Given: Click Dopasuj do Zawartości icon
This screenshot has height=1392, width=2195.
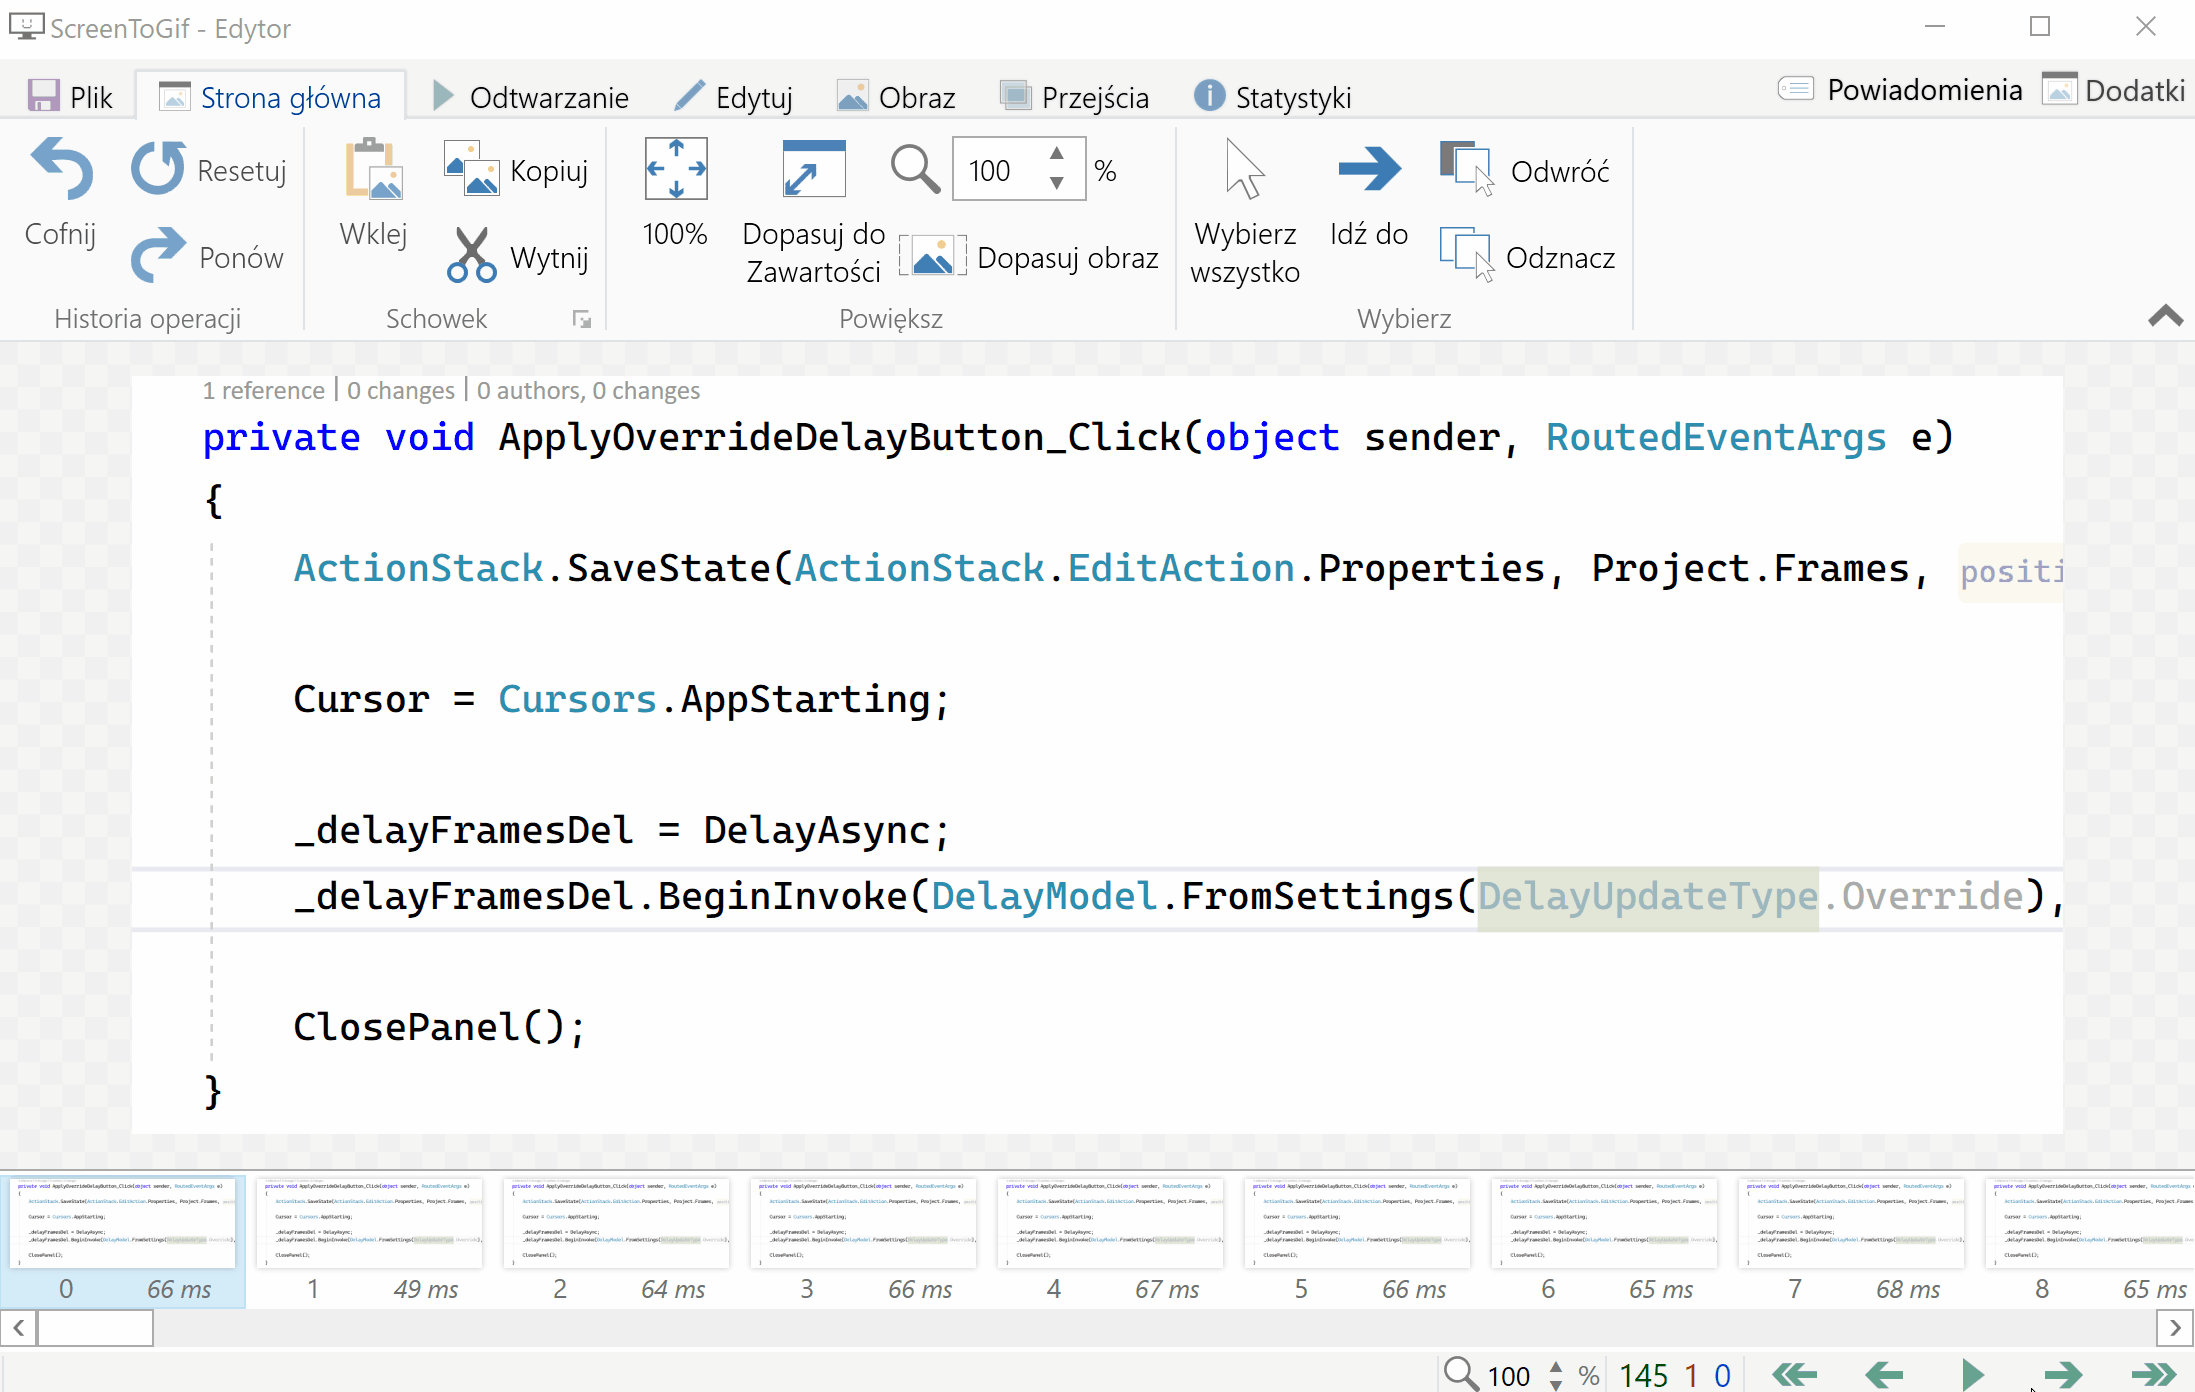Looking at the screenshot, I should pos(813,169).
